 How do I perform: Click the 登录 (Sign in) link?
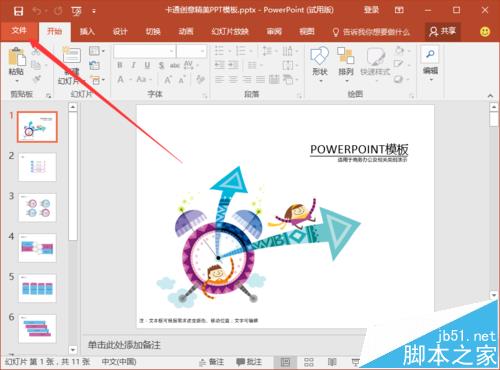(371, 10)
